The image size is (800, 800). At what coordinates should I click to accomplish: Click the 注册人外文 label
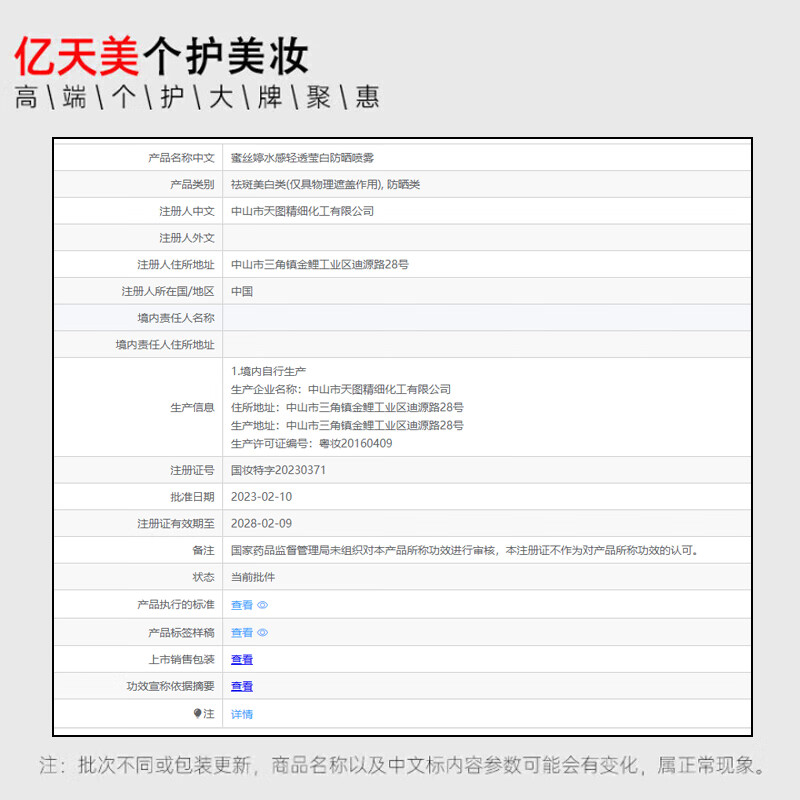tap(187, 238)
